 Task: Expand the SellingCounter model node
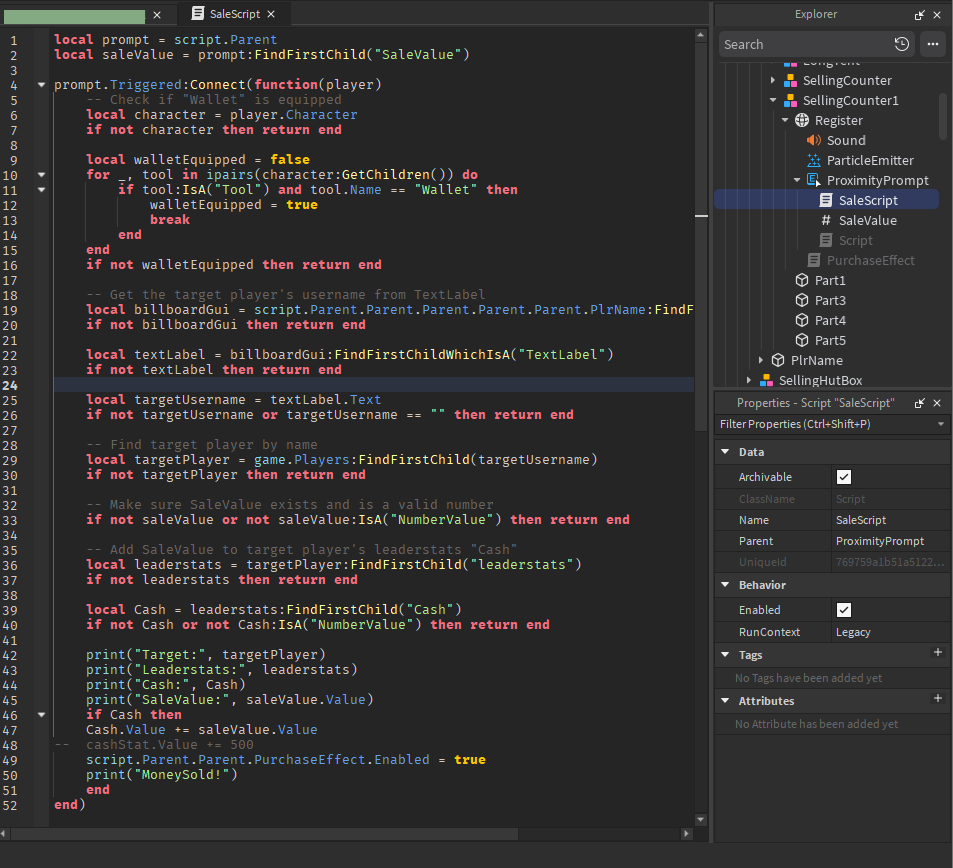(x=773, y=81)
